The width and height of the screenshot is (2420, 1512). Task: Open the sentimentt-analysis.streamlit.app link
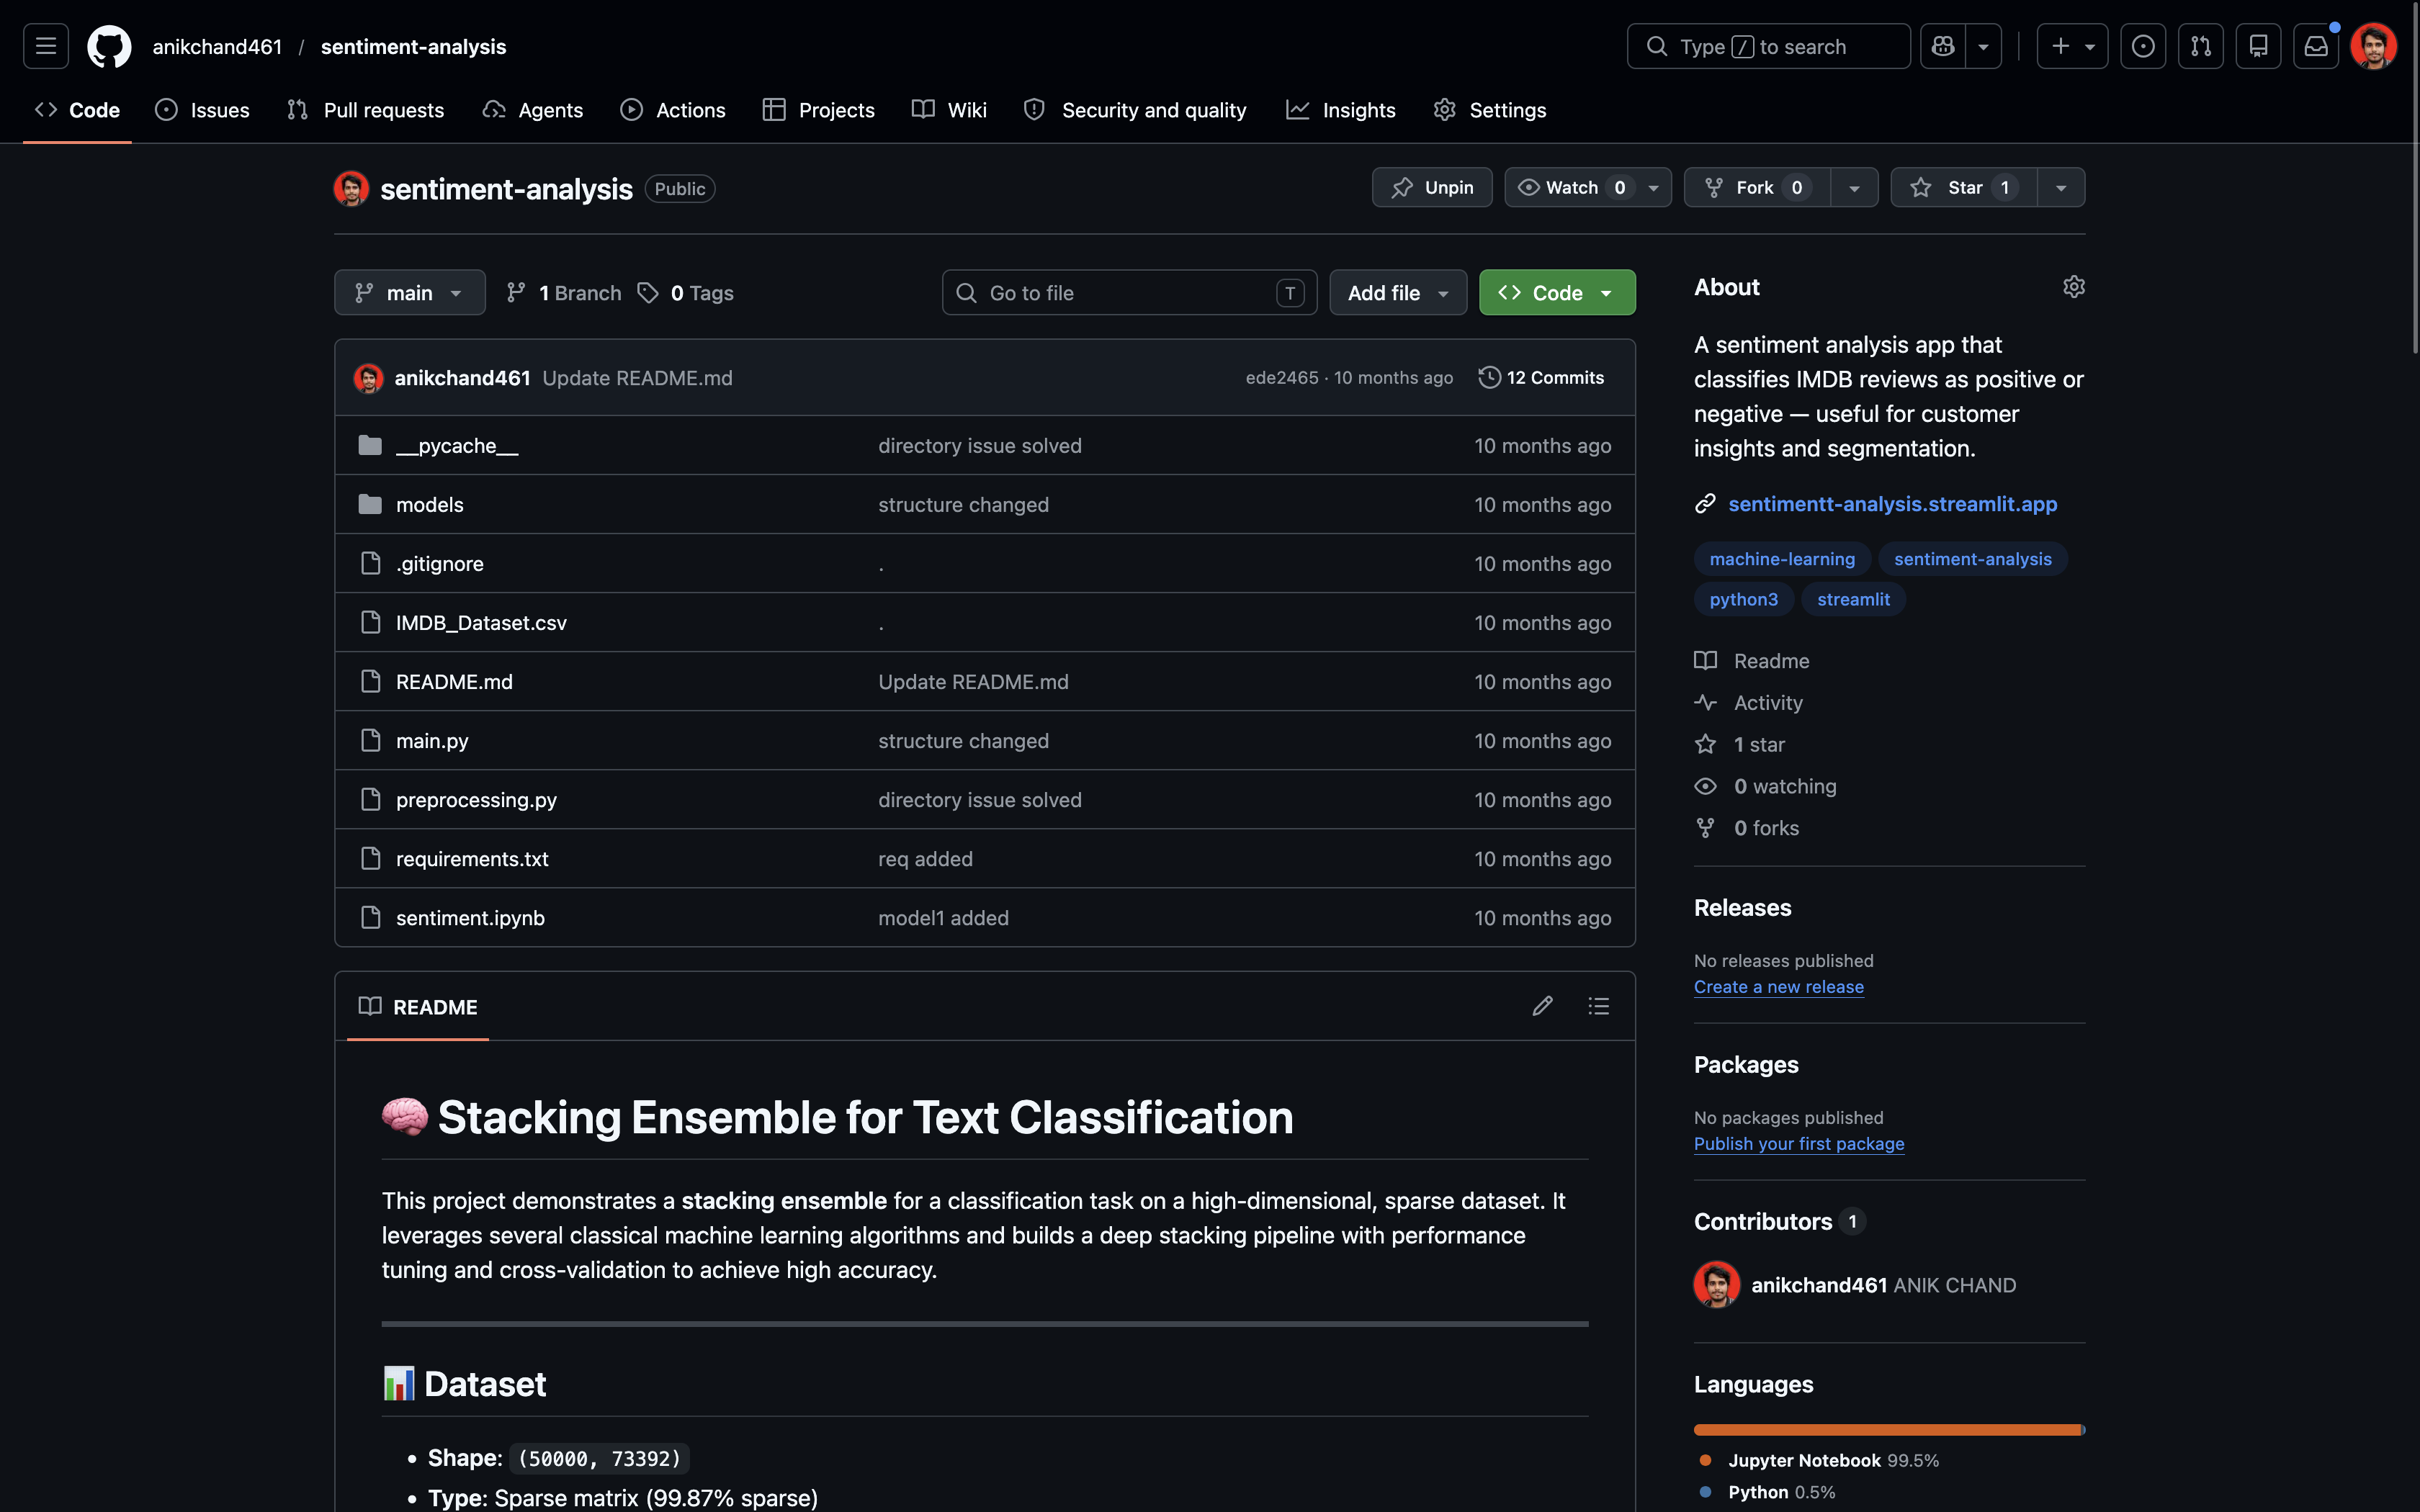point(1892,504)
